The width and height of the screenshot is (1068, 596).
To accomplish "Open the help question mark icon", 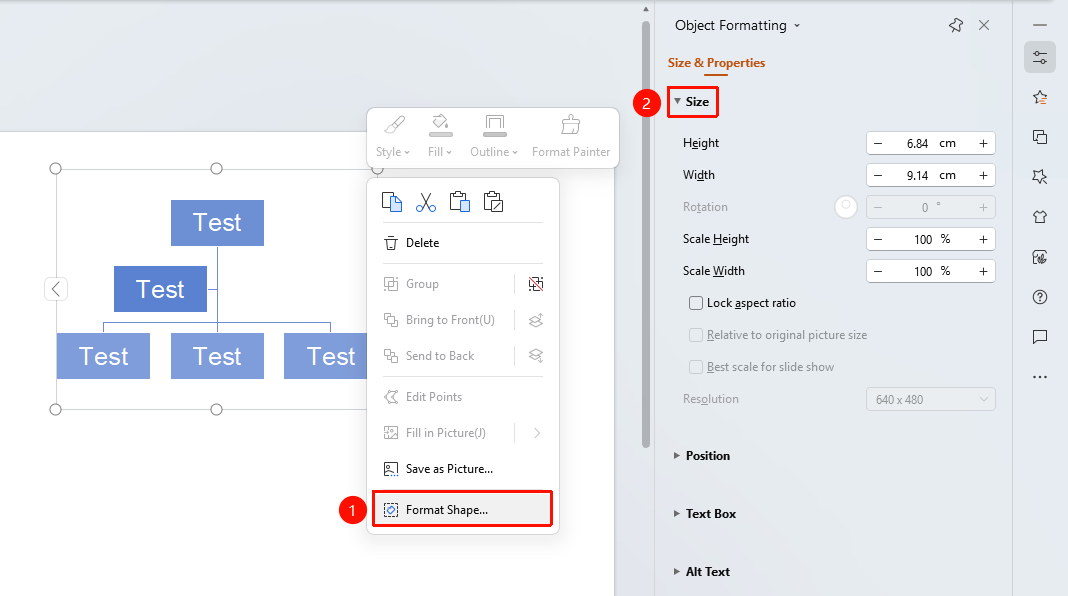I will point(1040,297).
